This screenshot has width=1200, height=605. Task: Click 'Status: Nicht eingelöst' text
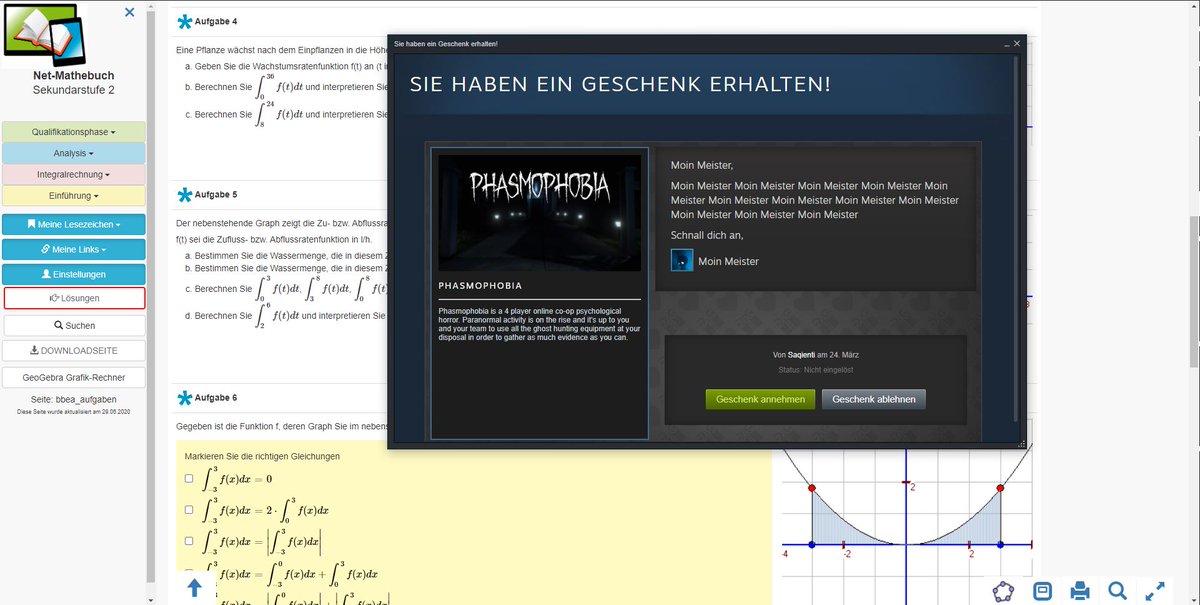click(x=816, y=370)
